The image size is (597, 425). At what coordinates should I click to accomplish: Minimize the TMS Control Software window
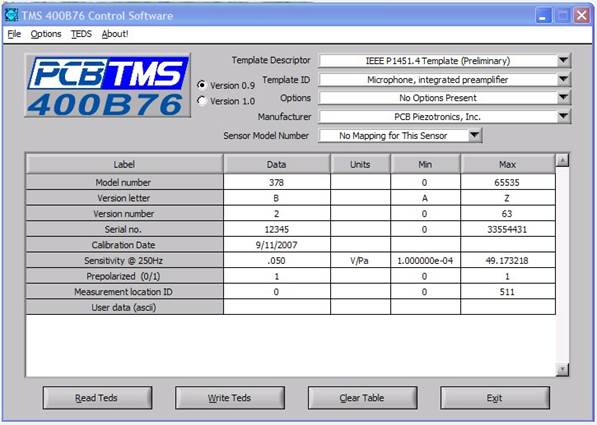coord(543,16)
